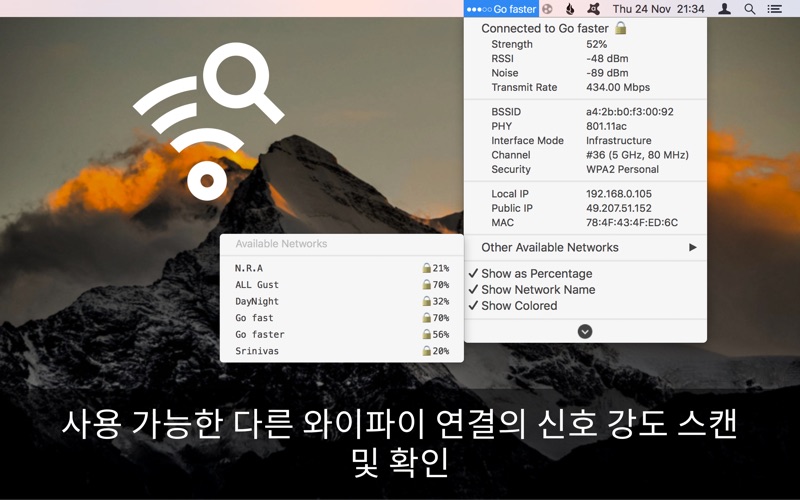Image resolution: width=800 pixels, height=500 pixels.
Task: Click the spiky creature icon in the menu bar
Action: coord(593,9)
